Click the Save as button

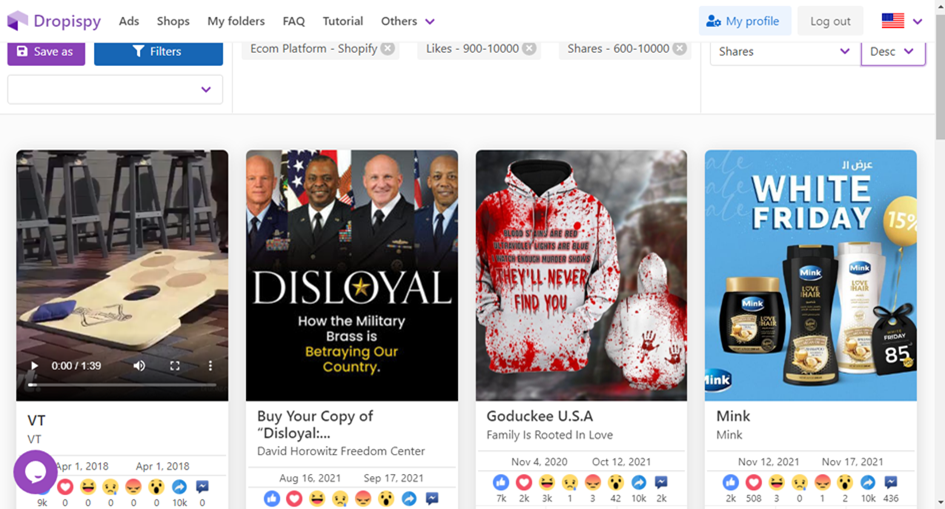(x=46, y=52)
